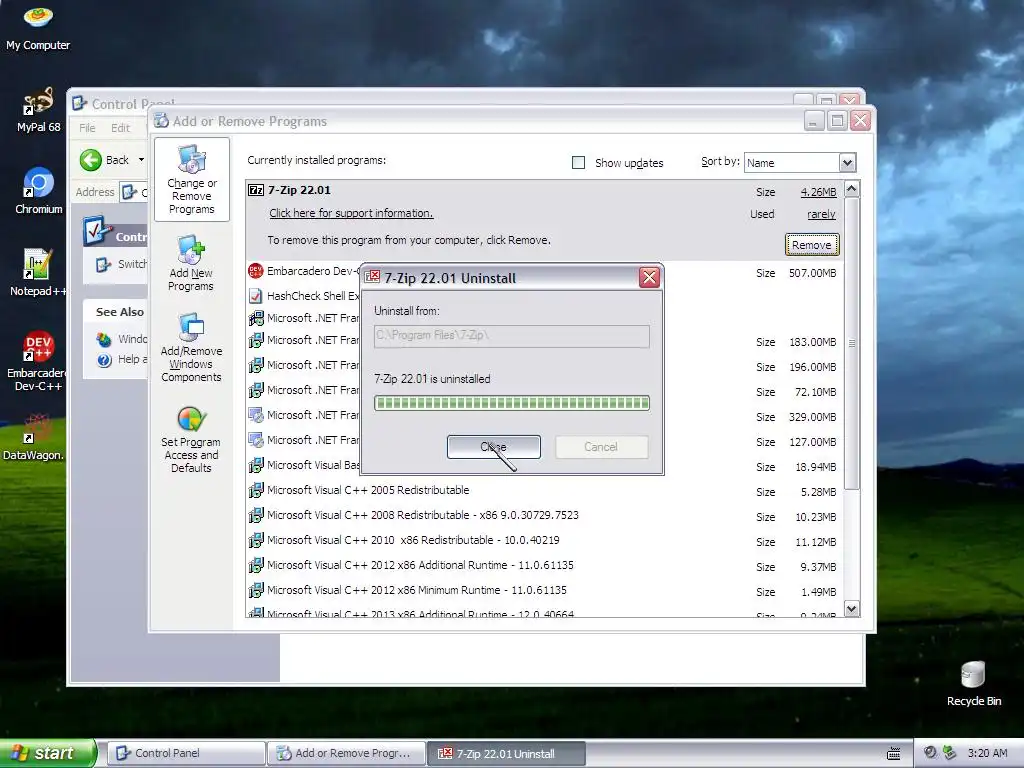Select Visual C++ 2010 x86 Redistributable row

[x=544, y=541]
